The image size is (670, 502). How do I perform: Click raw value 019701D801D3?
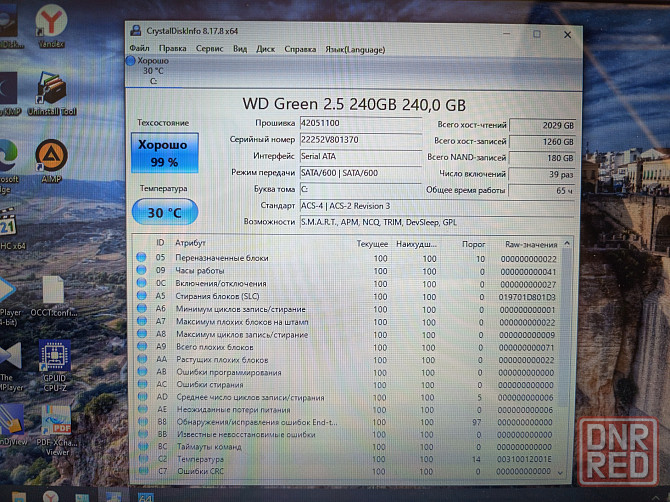pyautogui.click(x=527, y=297)
